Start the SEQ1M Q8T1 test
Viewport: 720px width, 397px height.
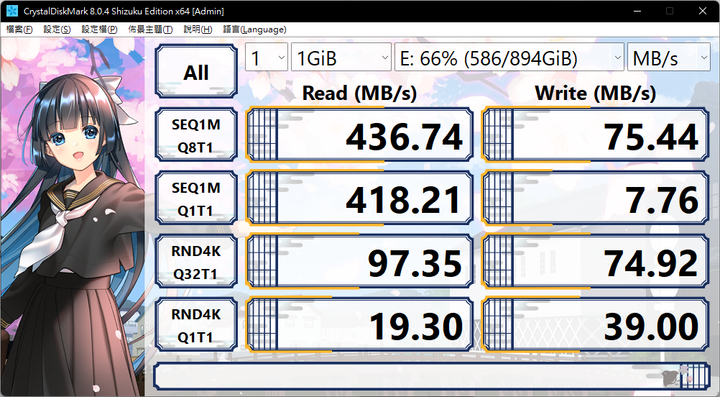(x=196, y=135)
